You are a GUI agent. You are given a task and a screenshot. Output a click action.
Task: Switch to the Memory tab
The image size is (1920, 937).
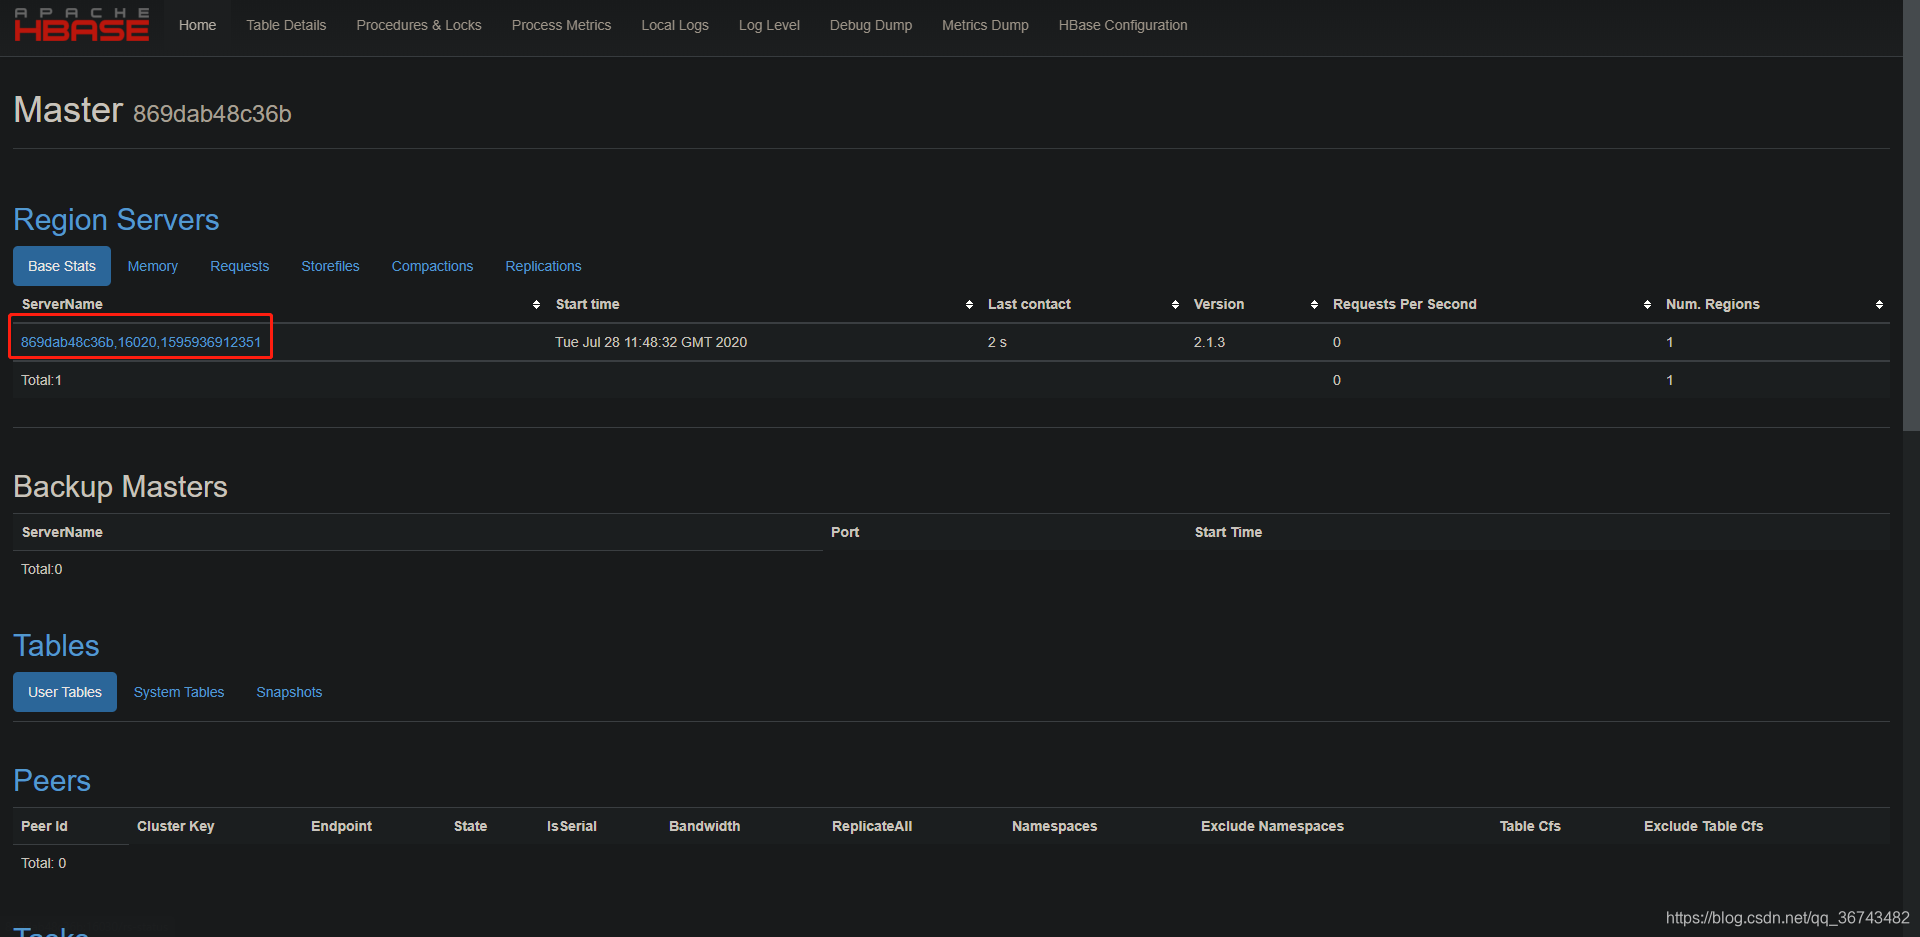point(152,266)
